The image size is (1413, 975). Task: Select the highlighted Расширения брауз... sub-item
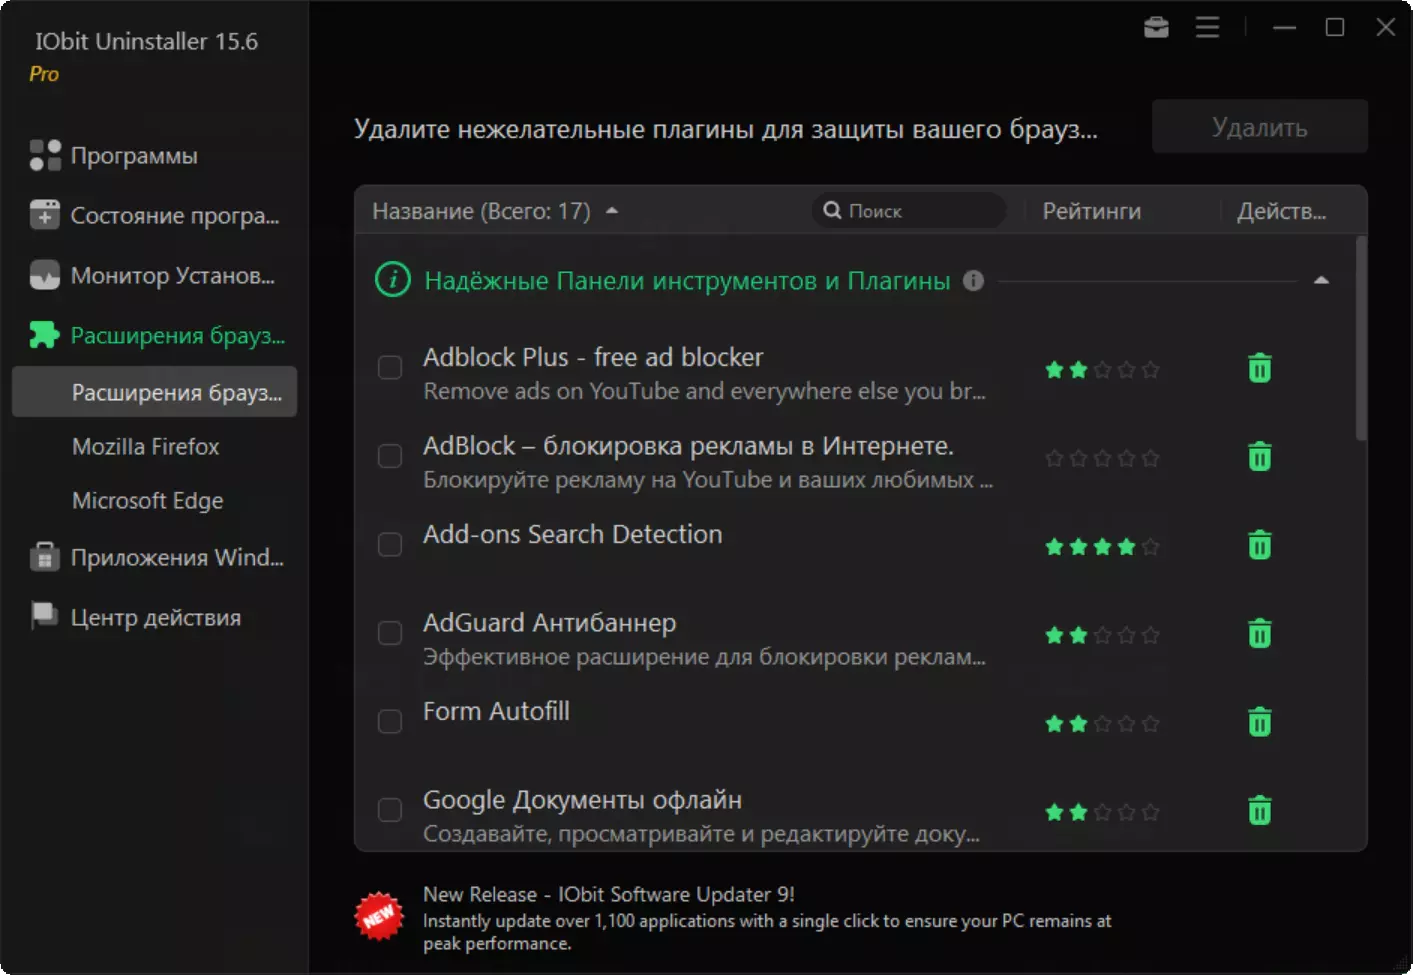coord(154,391)
